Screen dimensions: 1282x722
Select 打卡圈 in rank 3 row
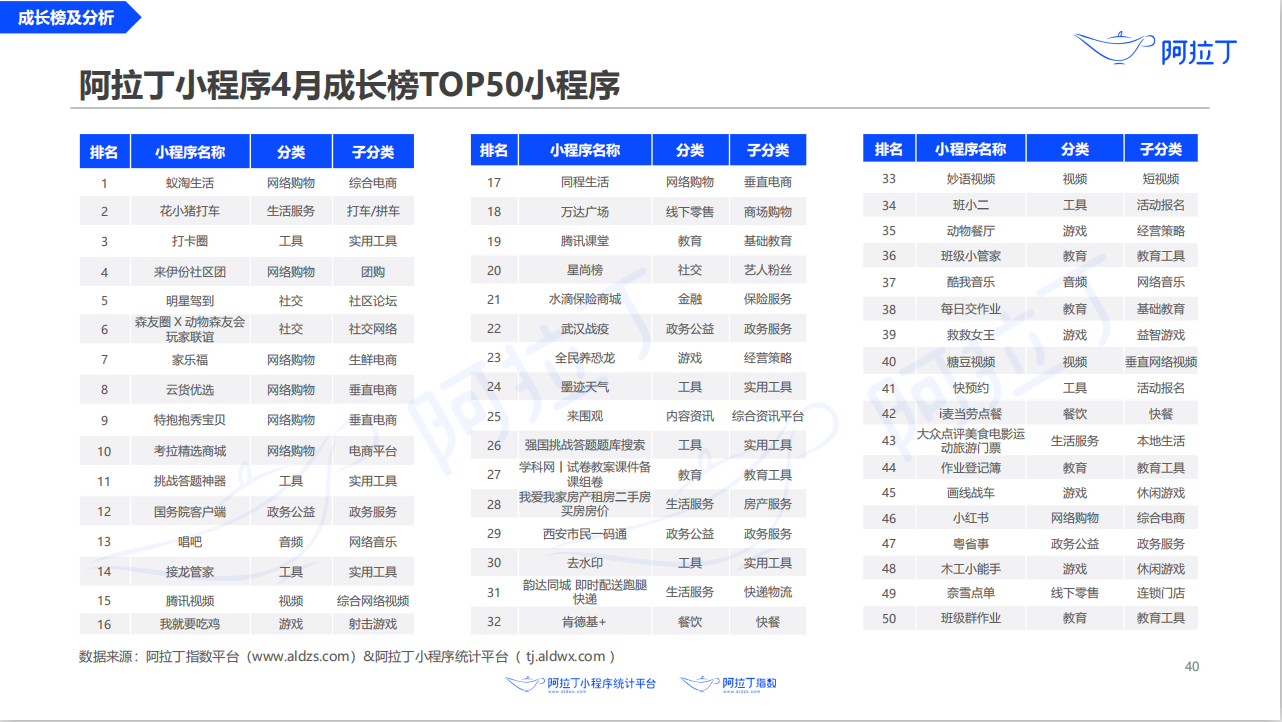coord(190,241)
